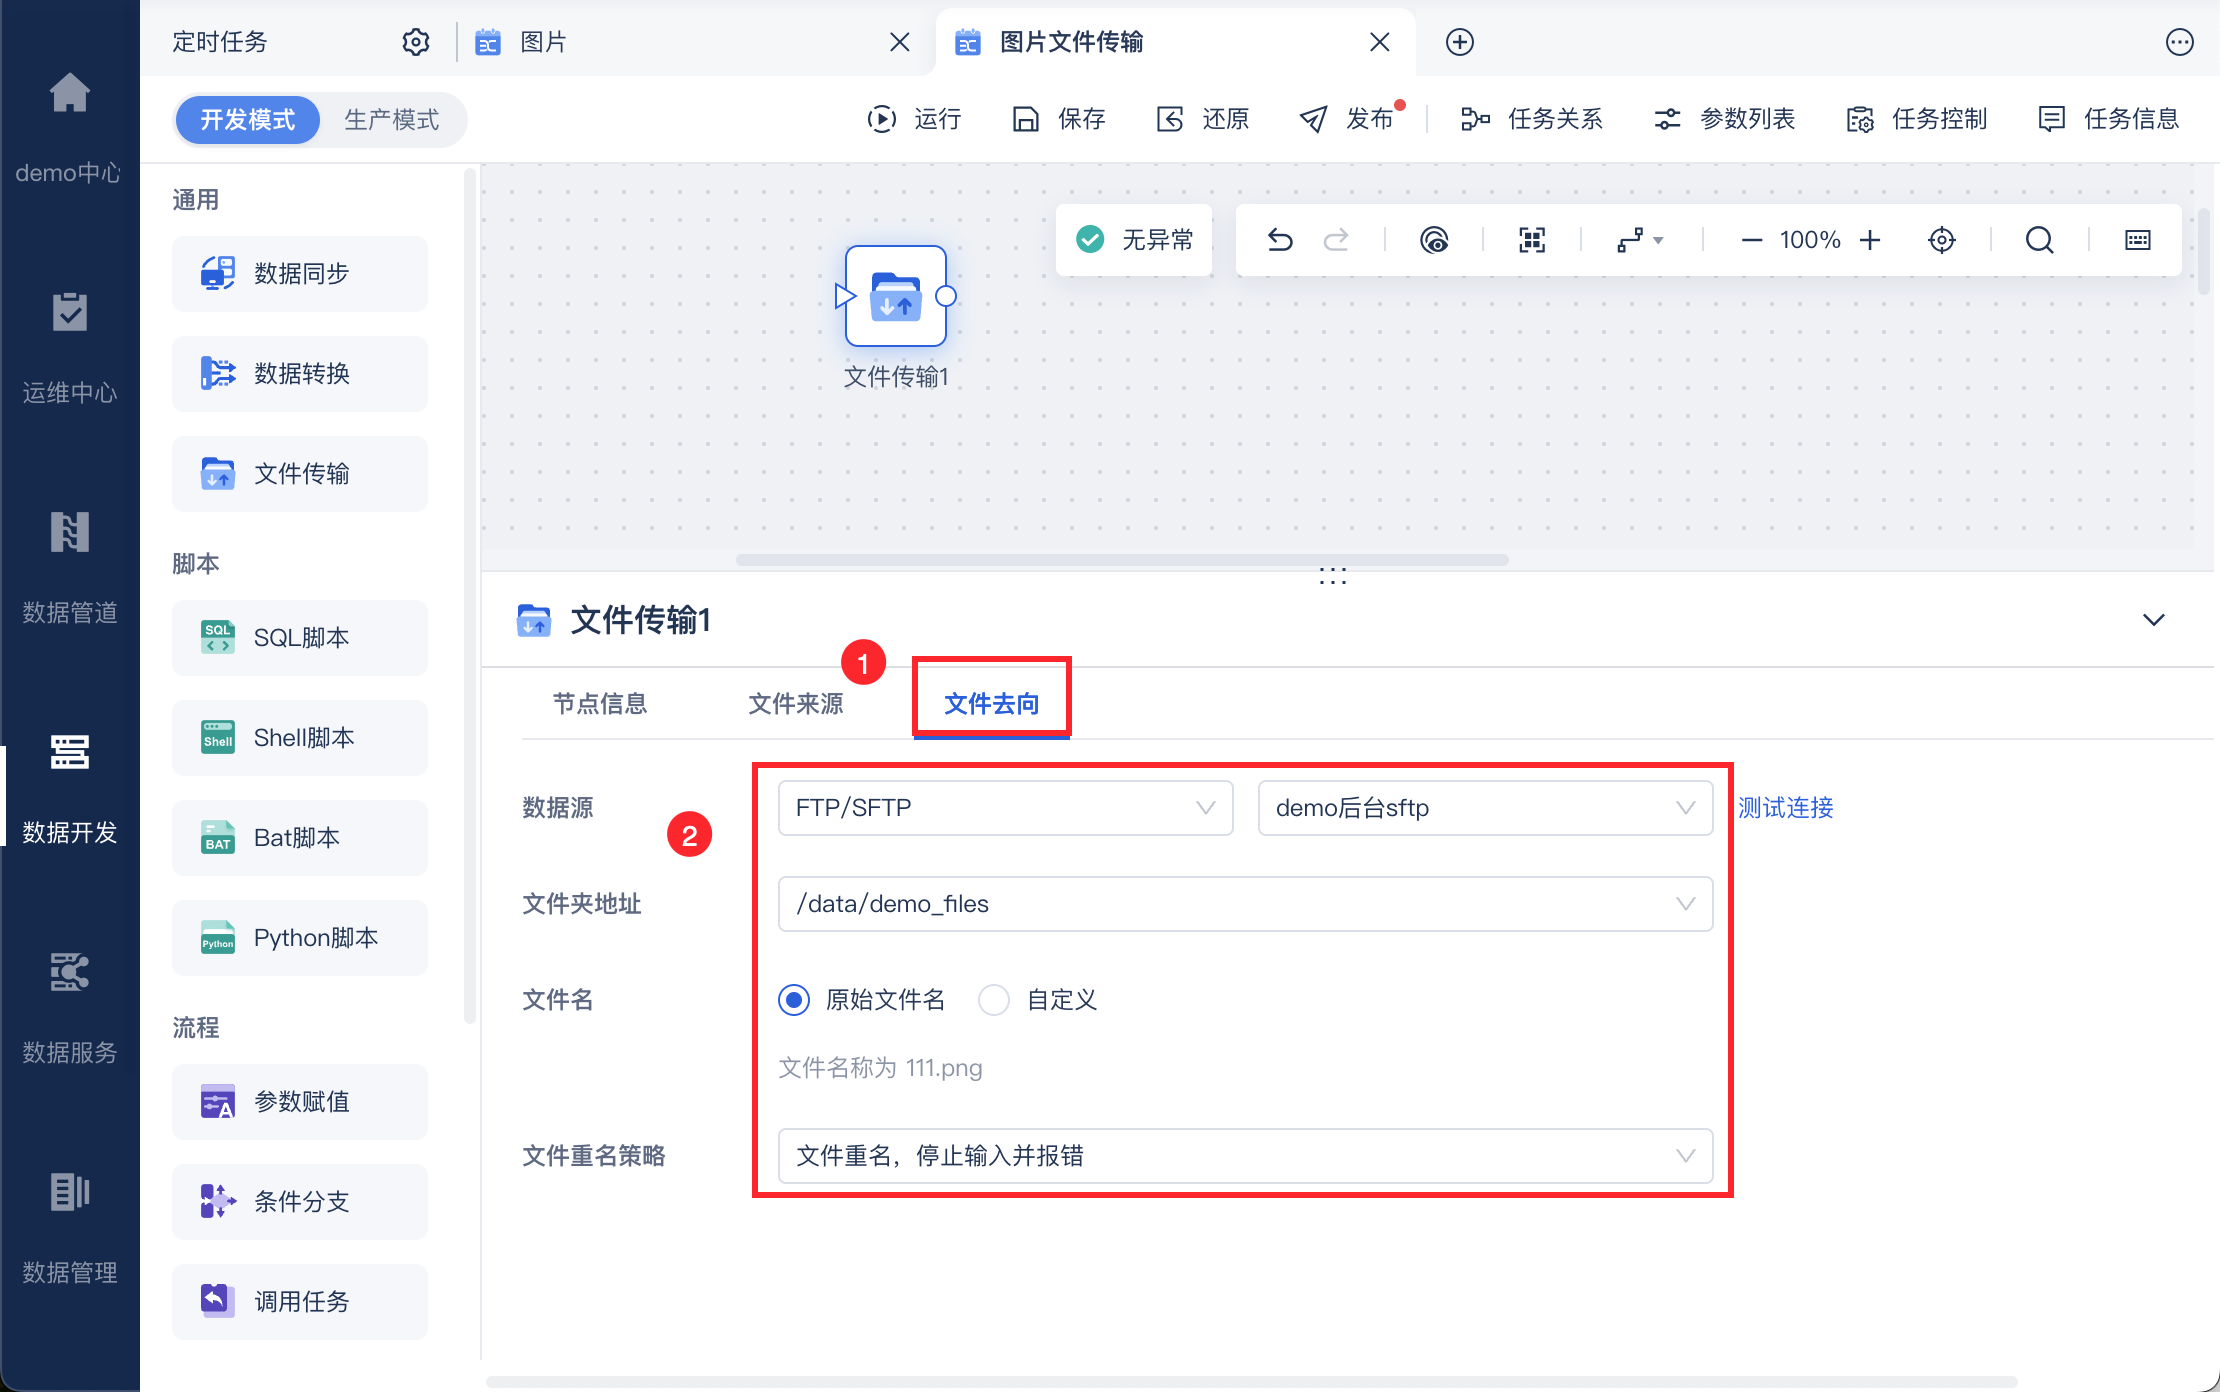
Task: Select the 原始文件名 radio button
Action: pyautogui.click(x=794, y=1000)
